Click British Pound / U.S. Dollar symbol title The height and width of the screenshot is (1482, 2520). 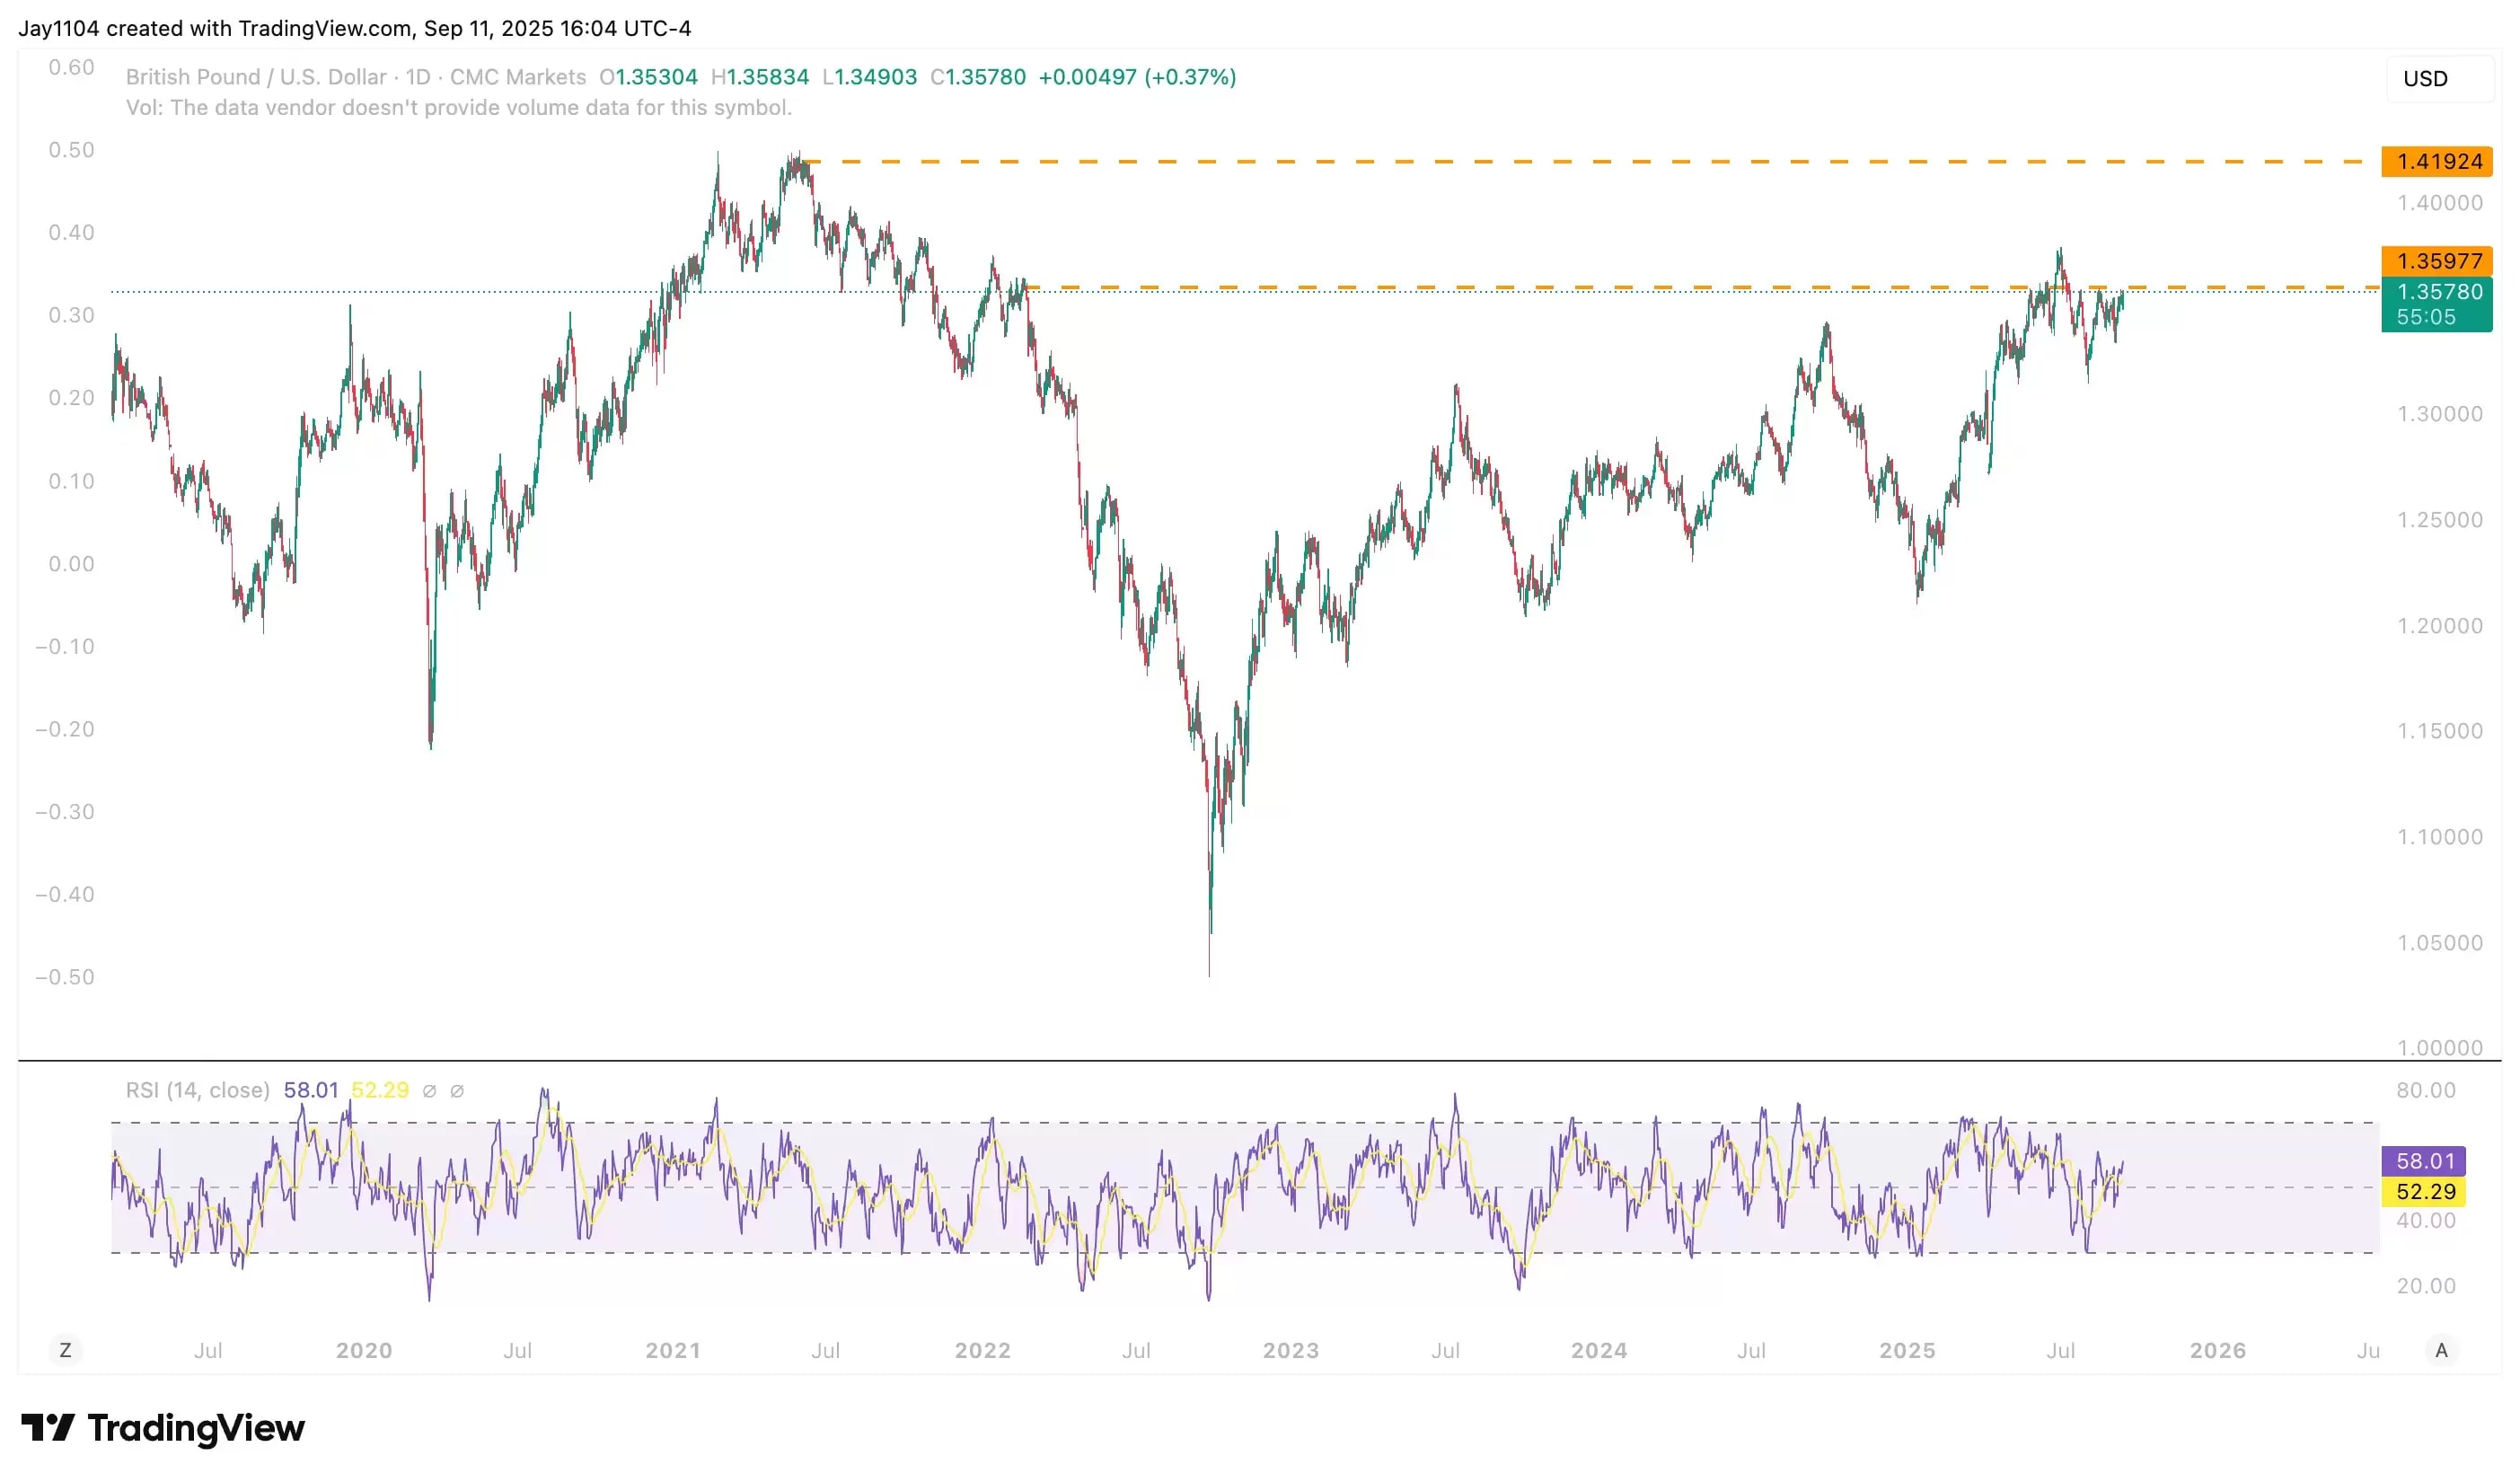[256, 77]
